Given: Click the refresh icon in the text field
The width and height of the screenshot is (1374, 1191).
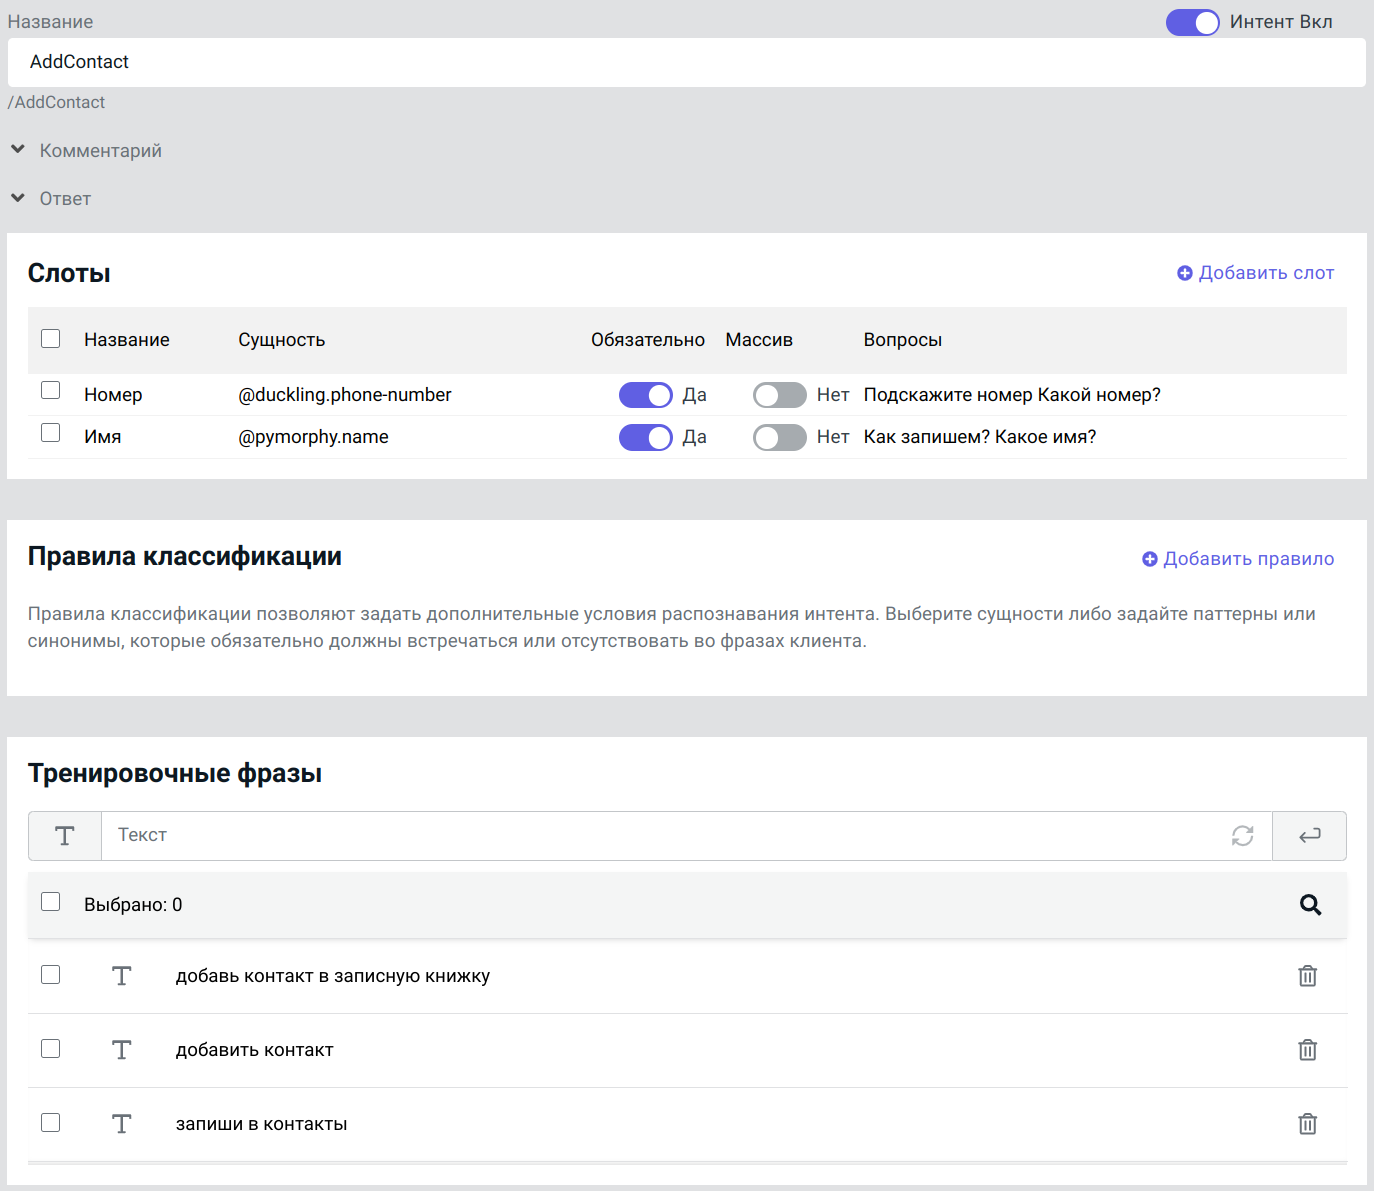Looking at the screenshot, I should [x=1242, y=836].
